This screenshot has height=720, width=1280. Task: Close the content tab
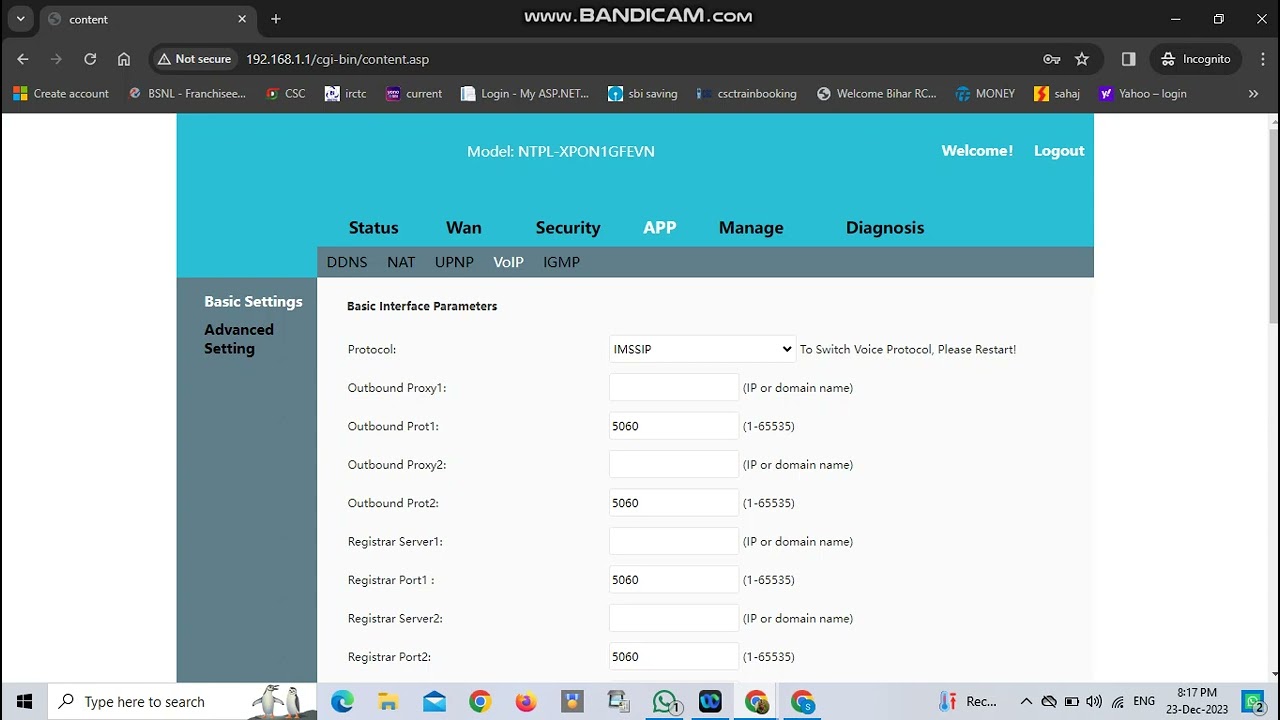coord(242,19)
